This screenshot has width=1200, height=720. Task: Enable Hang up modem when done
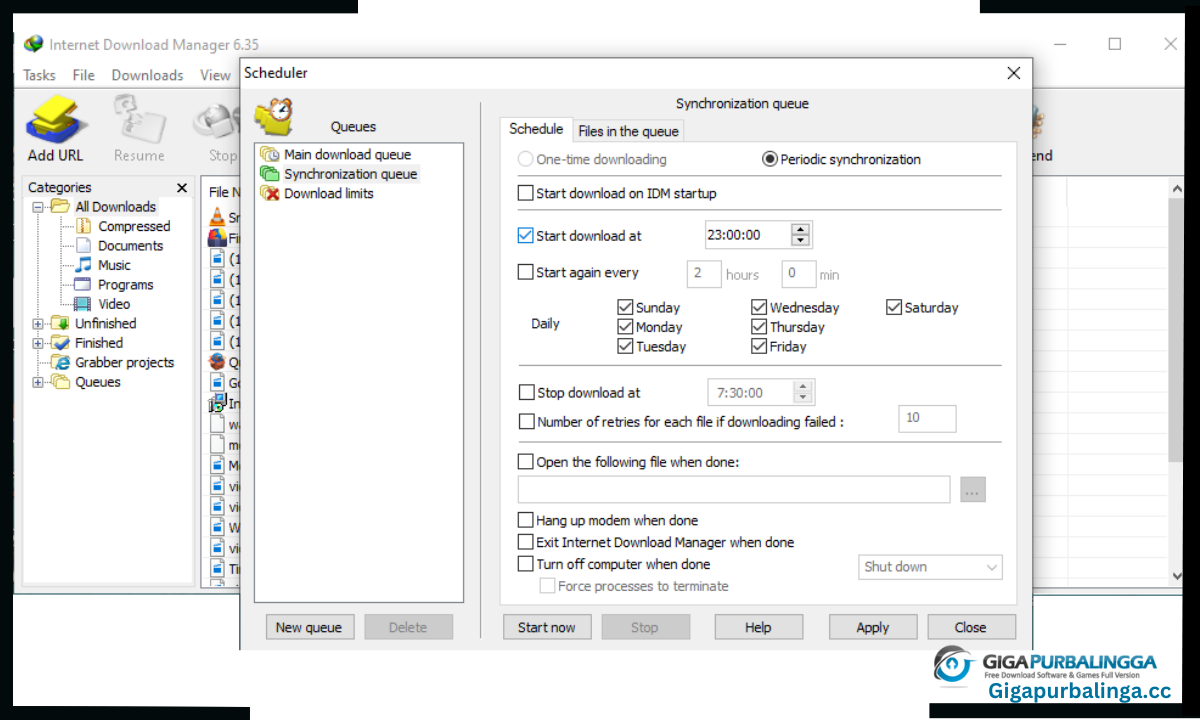526,520
